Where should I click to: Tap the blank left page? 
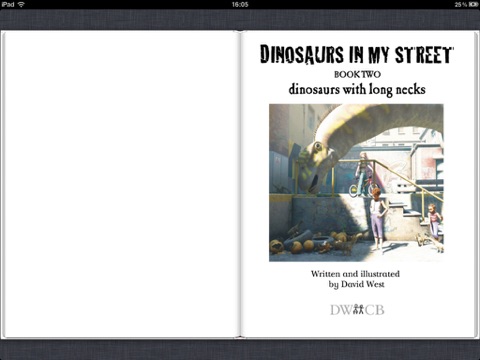pos(121,184)
